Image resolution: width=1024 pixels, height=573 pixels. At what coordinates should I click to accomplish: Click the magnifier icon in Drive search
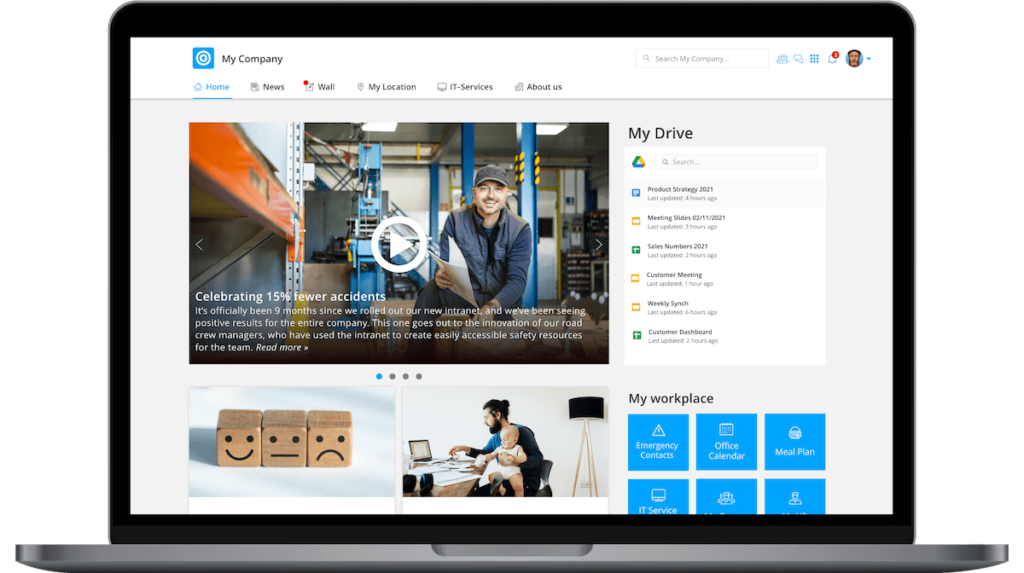[665, 162]
